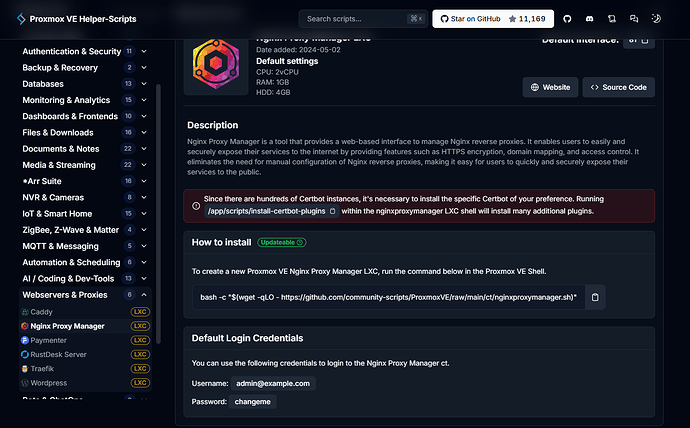Copy the default interface port value
Screen dimensions: 690x428
(x=645, y=40)
